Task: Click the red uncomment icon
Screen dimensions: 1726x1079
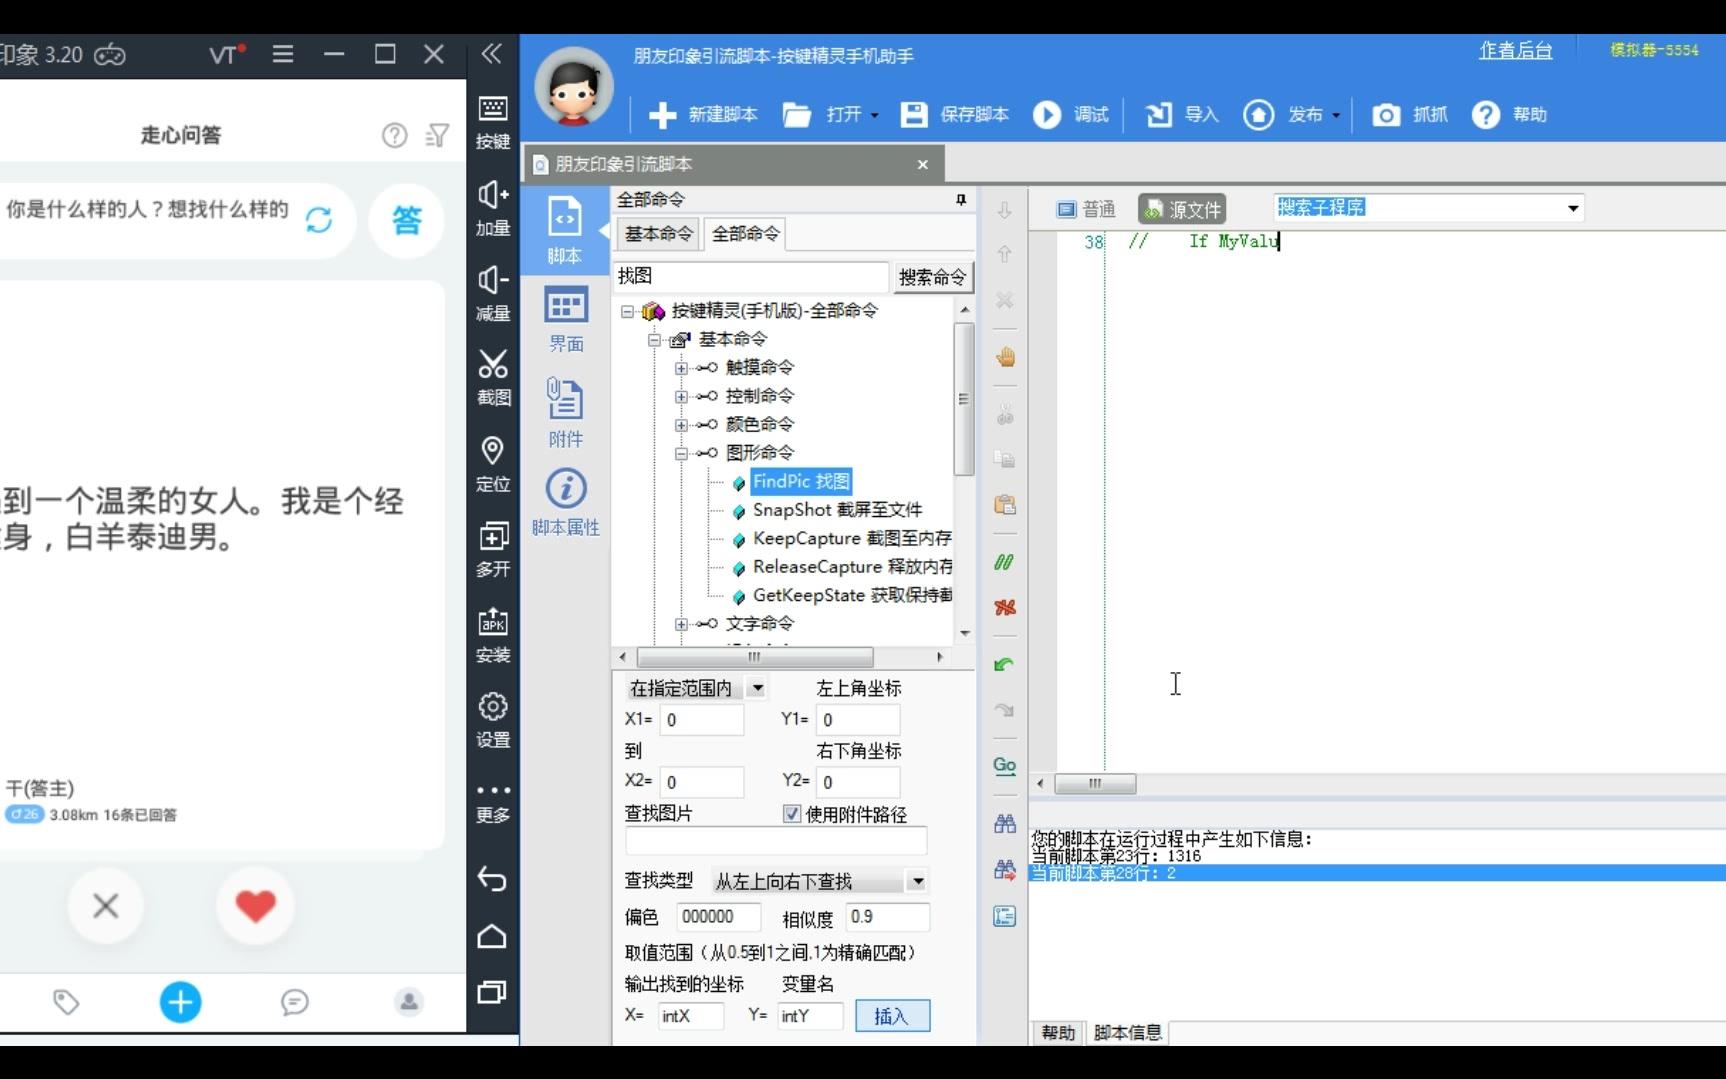Action: [1005, 607]
